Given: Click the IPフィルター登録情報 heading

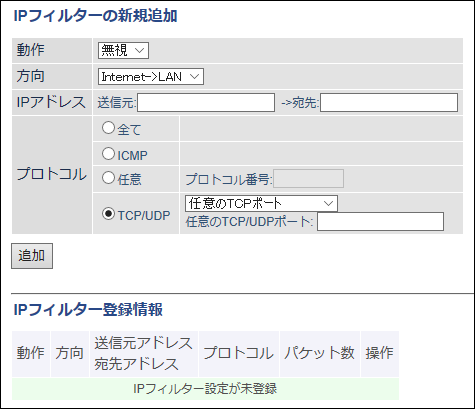Looking at the screenshot, I should click(x=88, y=309).
